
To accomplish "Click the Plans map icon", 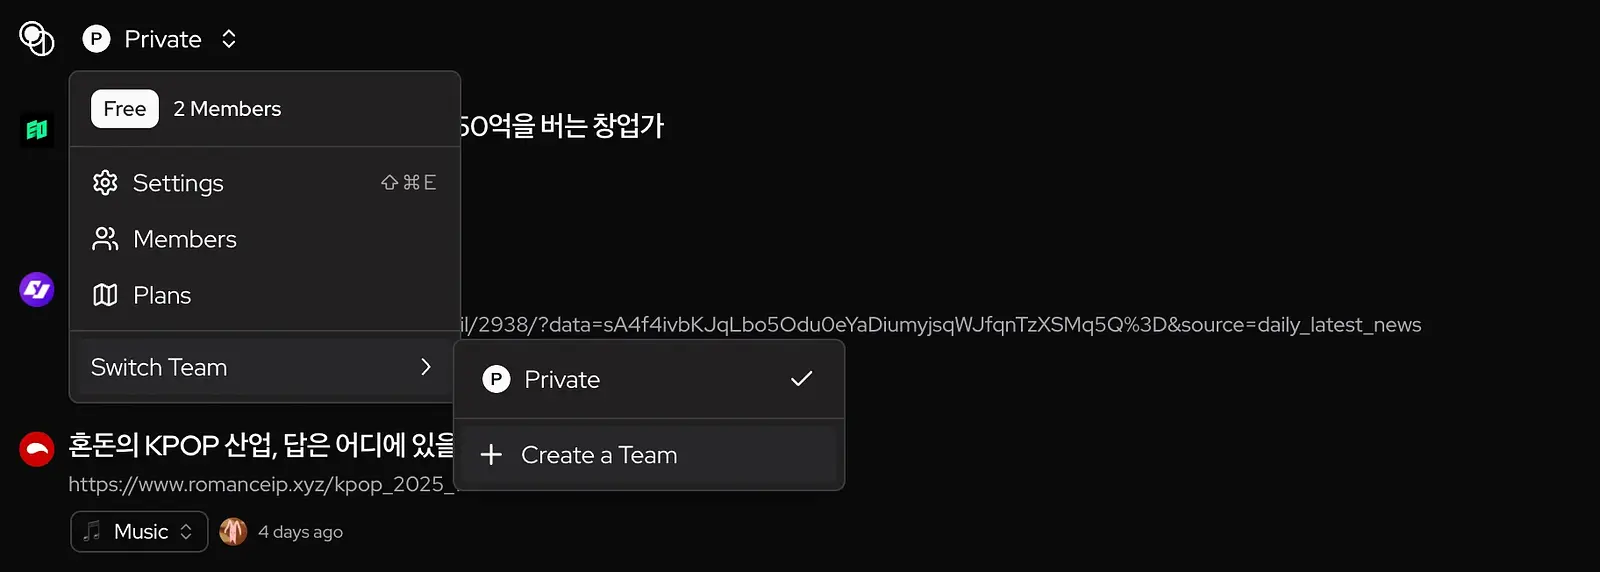I will coord(105,295).
